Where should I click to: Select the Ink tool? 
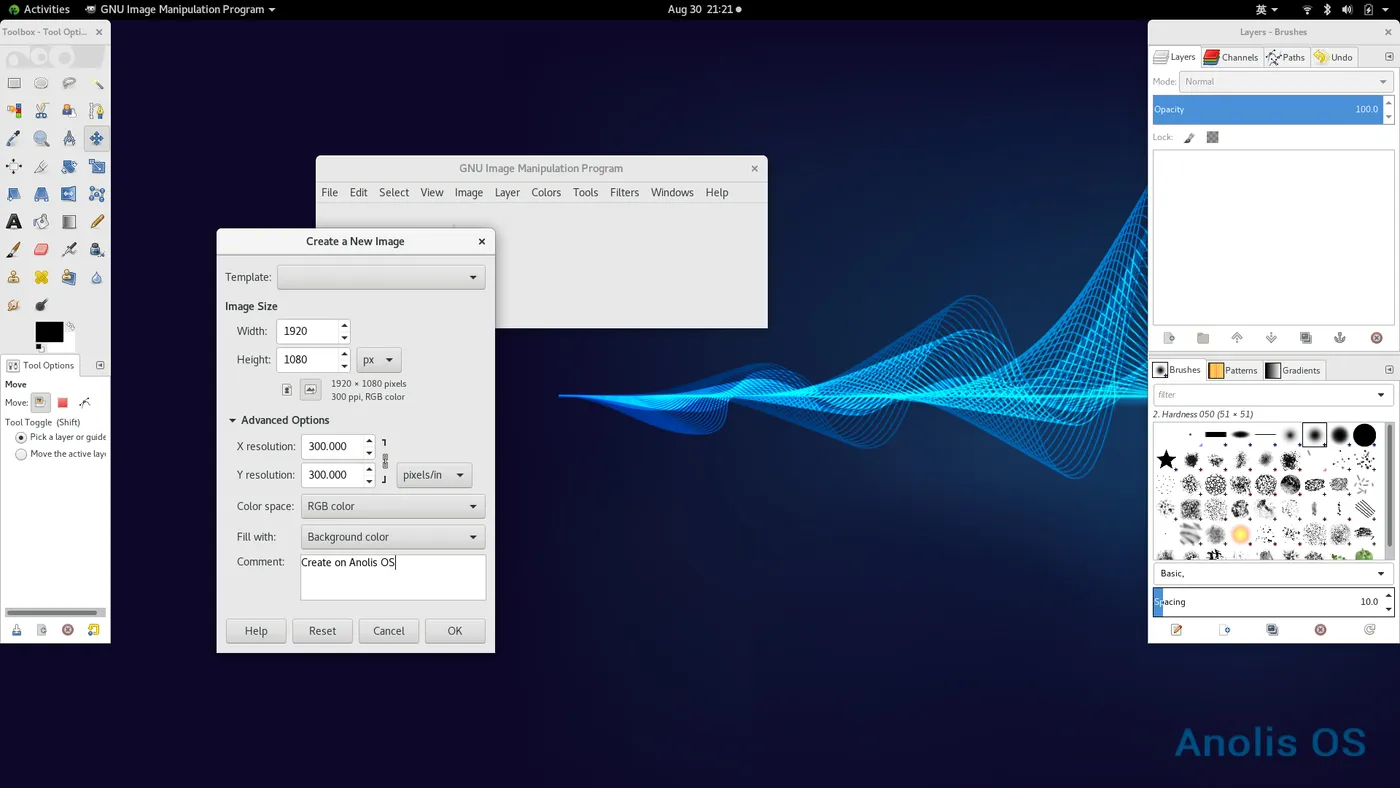[96, 250]
